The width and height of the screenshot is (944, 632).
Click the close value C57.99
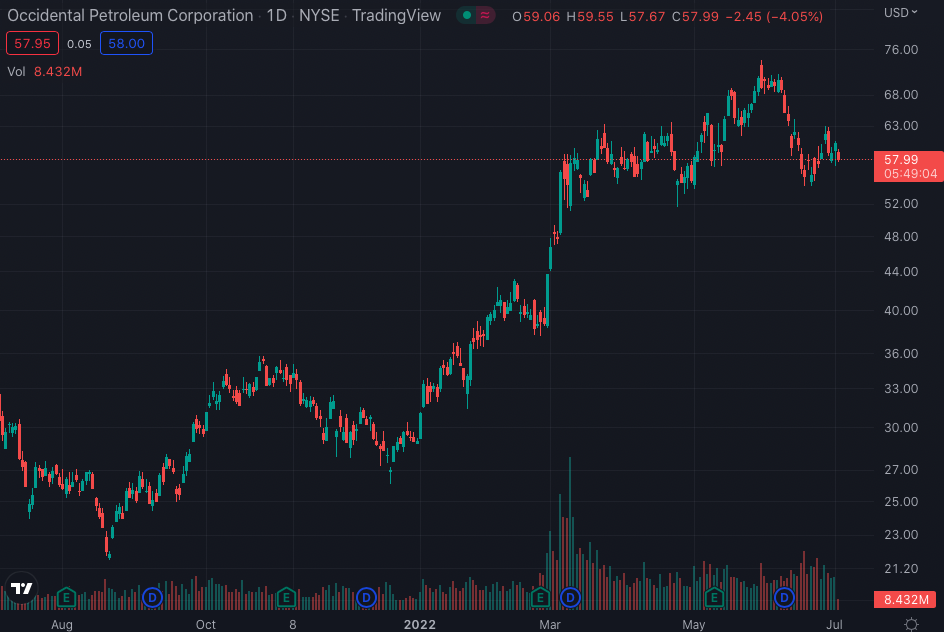(x=695, y=17)
